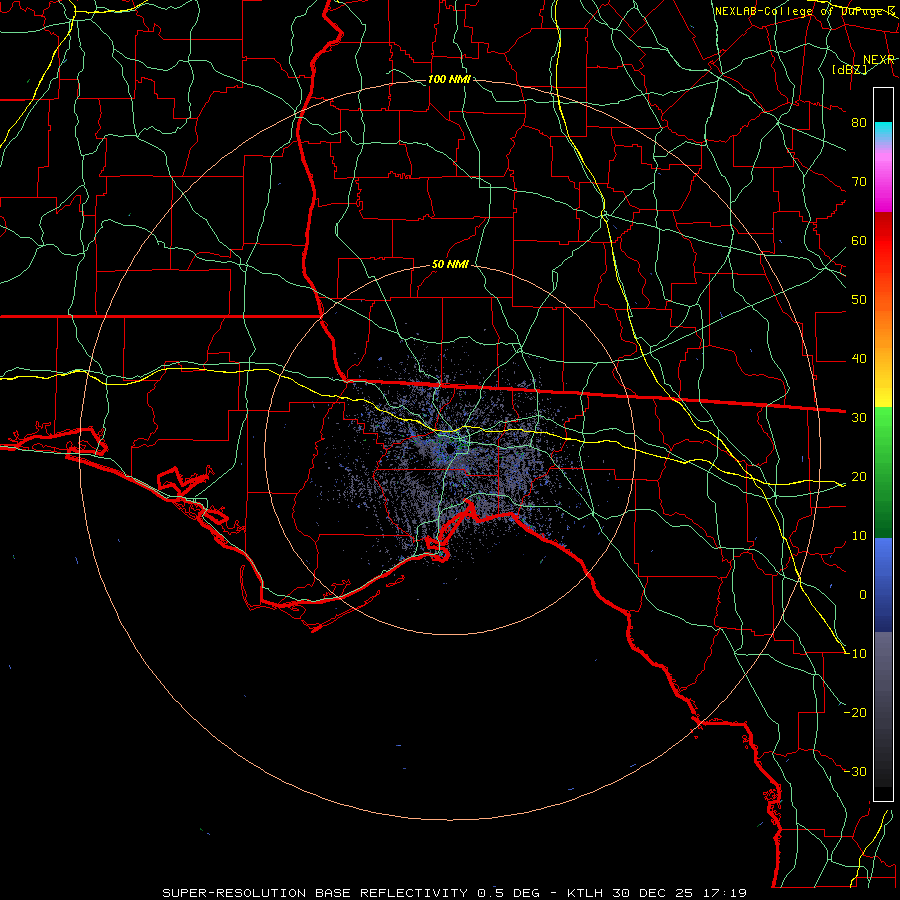Click the NEXR label above the color scale
This screenshot has height=900, width=900.
[x=878, y=59]
